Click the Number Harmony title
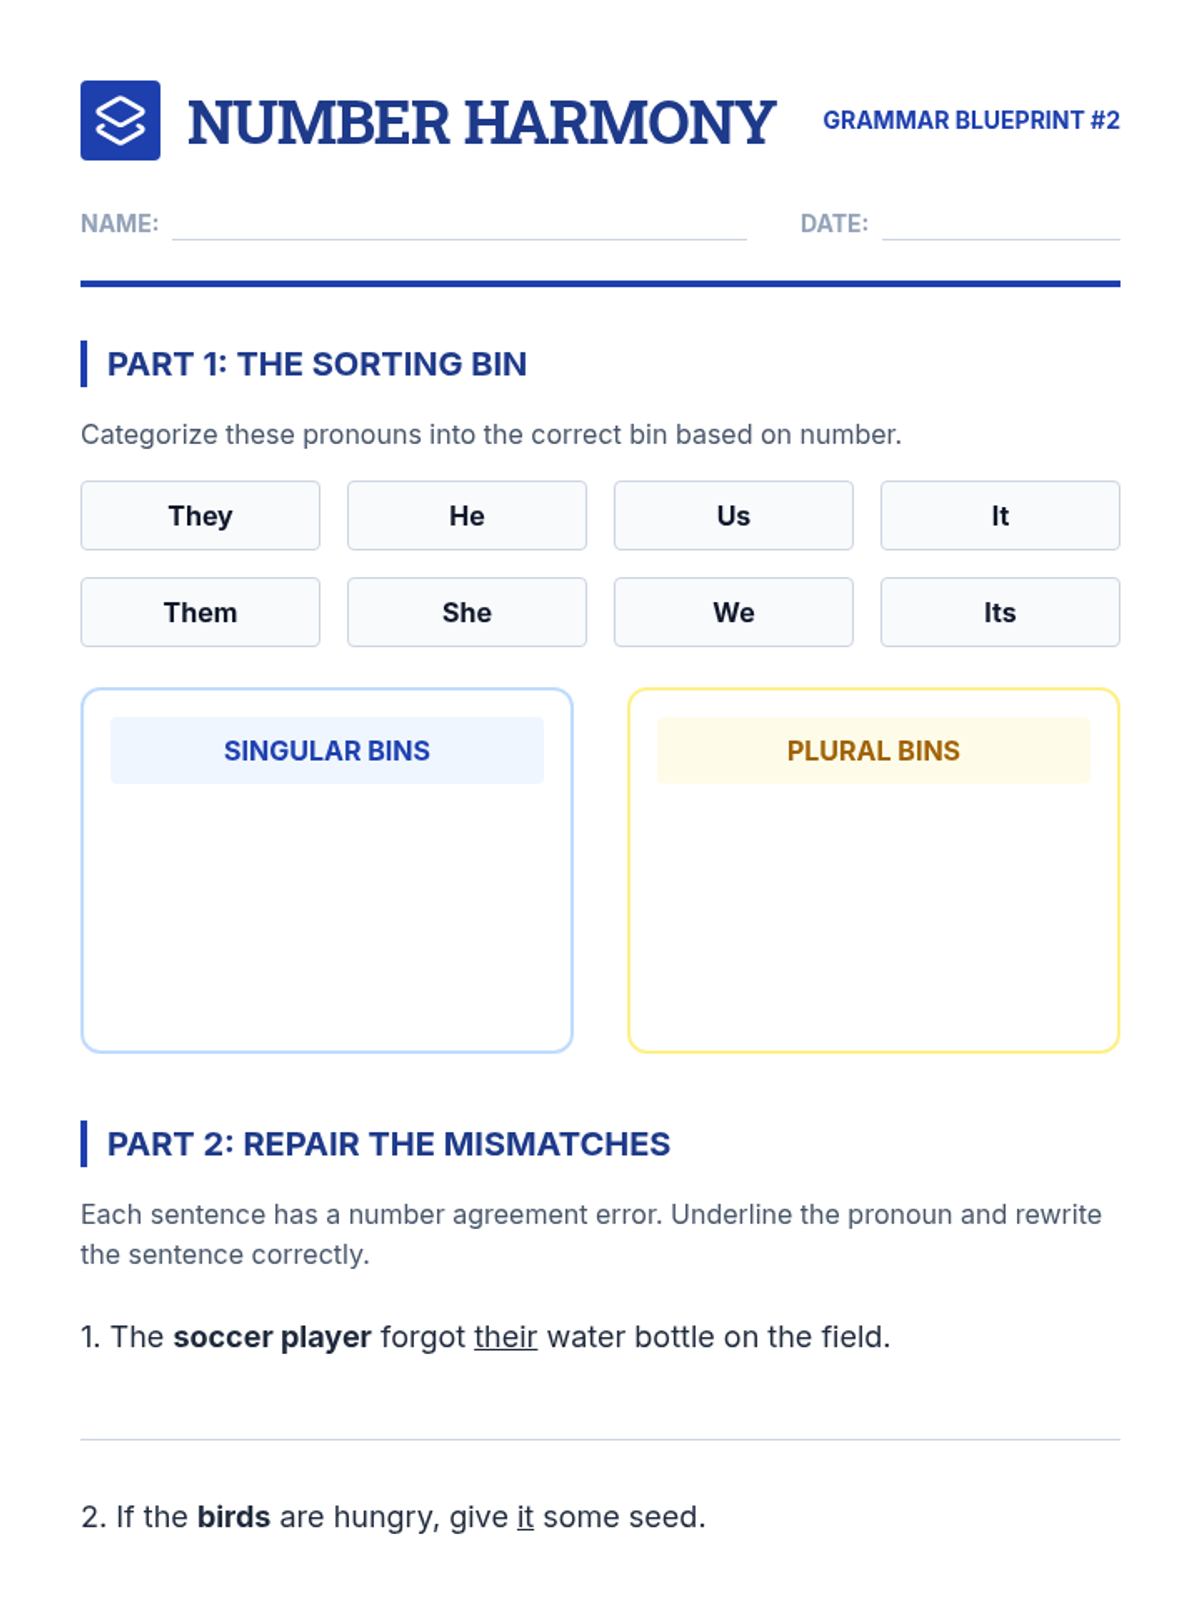 click(x=481, y=122)
